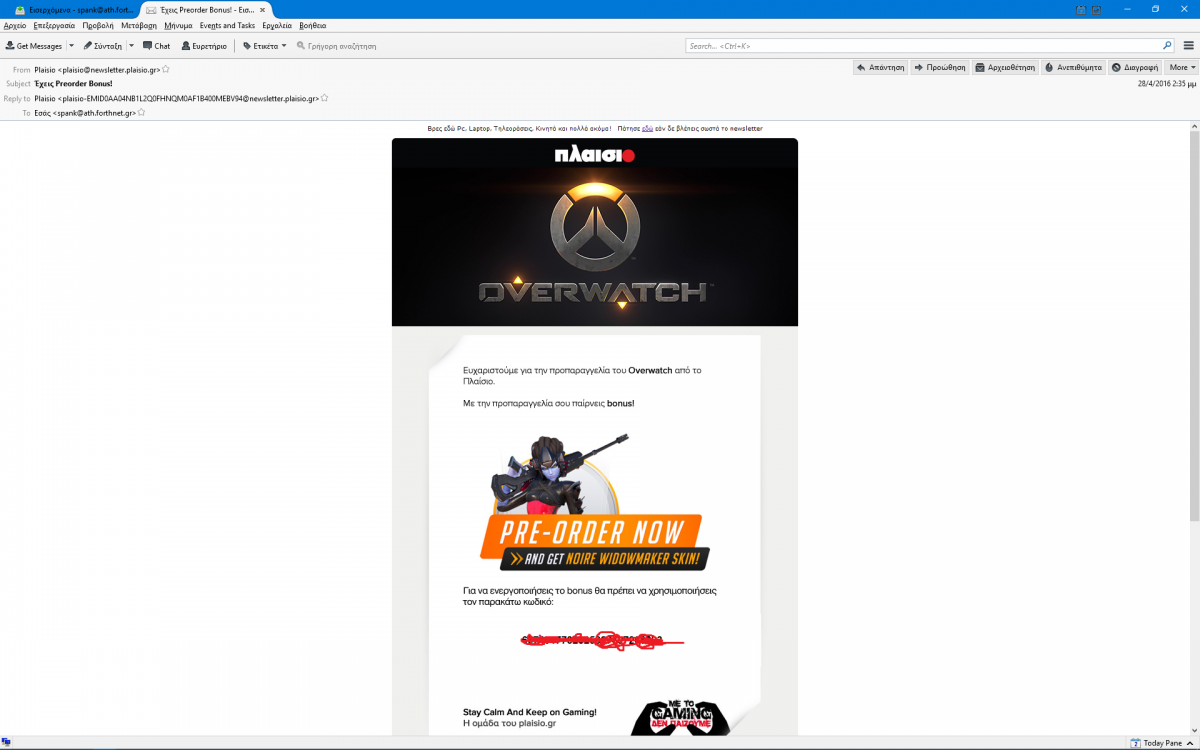Close the Έχεις Preorder Bonus tab
The width and height of the screenshot is (1200, 750).
(x=262, y=9)
